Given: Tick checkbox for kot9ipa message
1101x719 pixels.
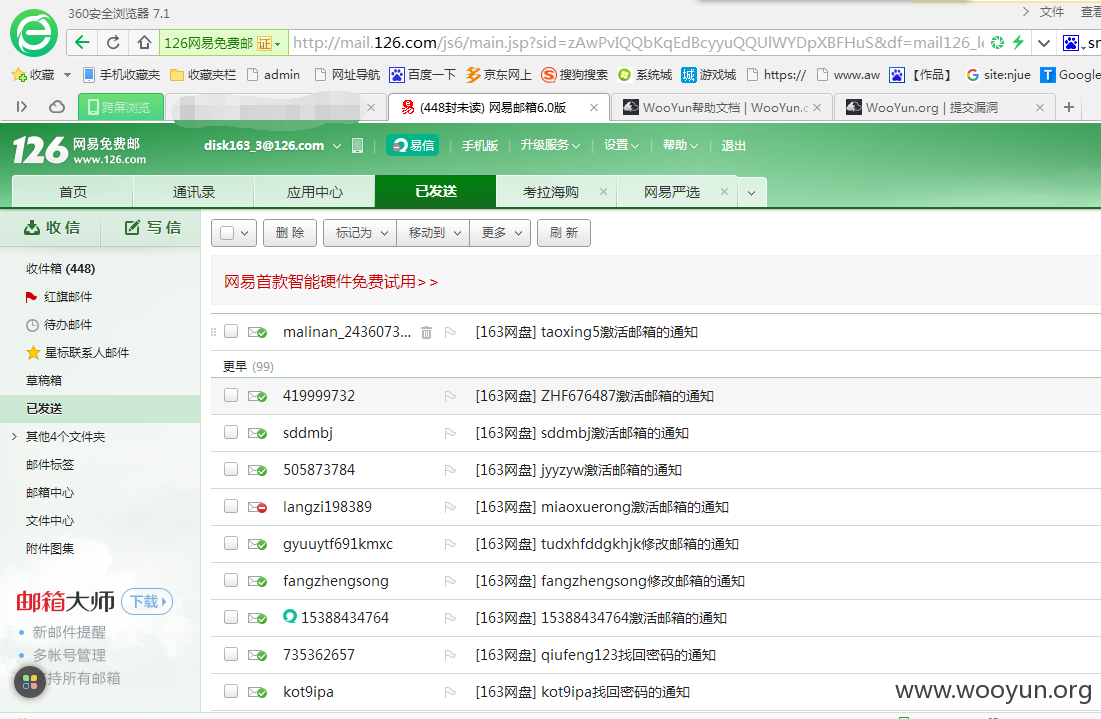Looking at the screenshot, I should click(x=231, y=691).
